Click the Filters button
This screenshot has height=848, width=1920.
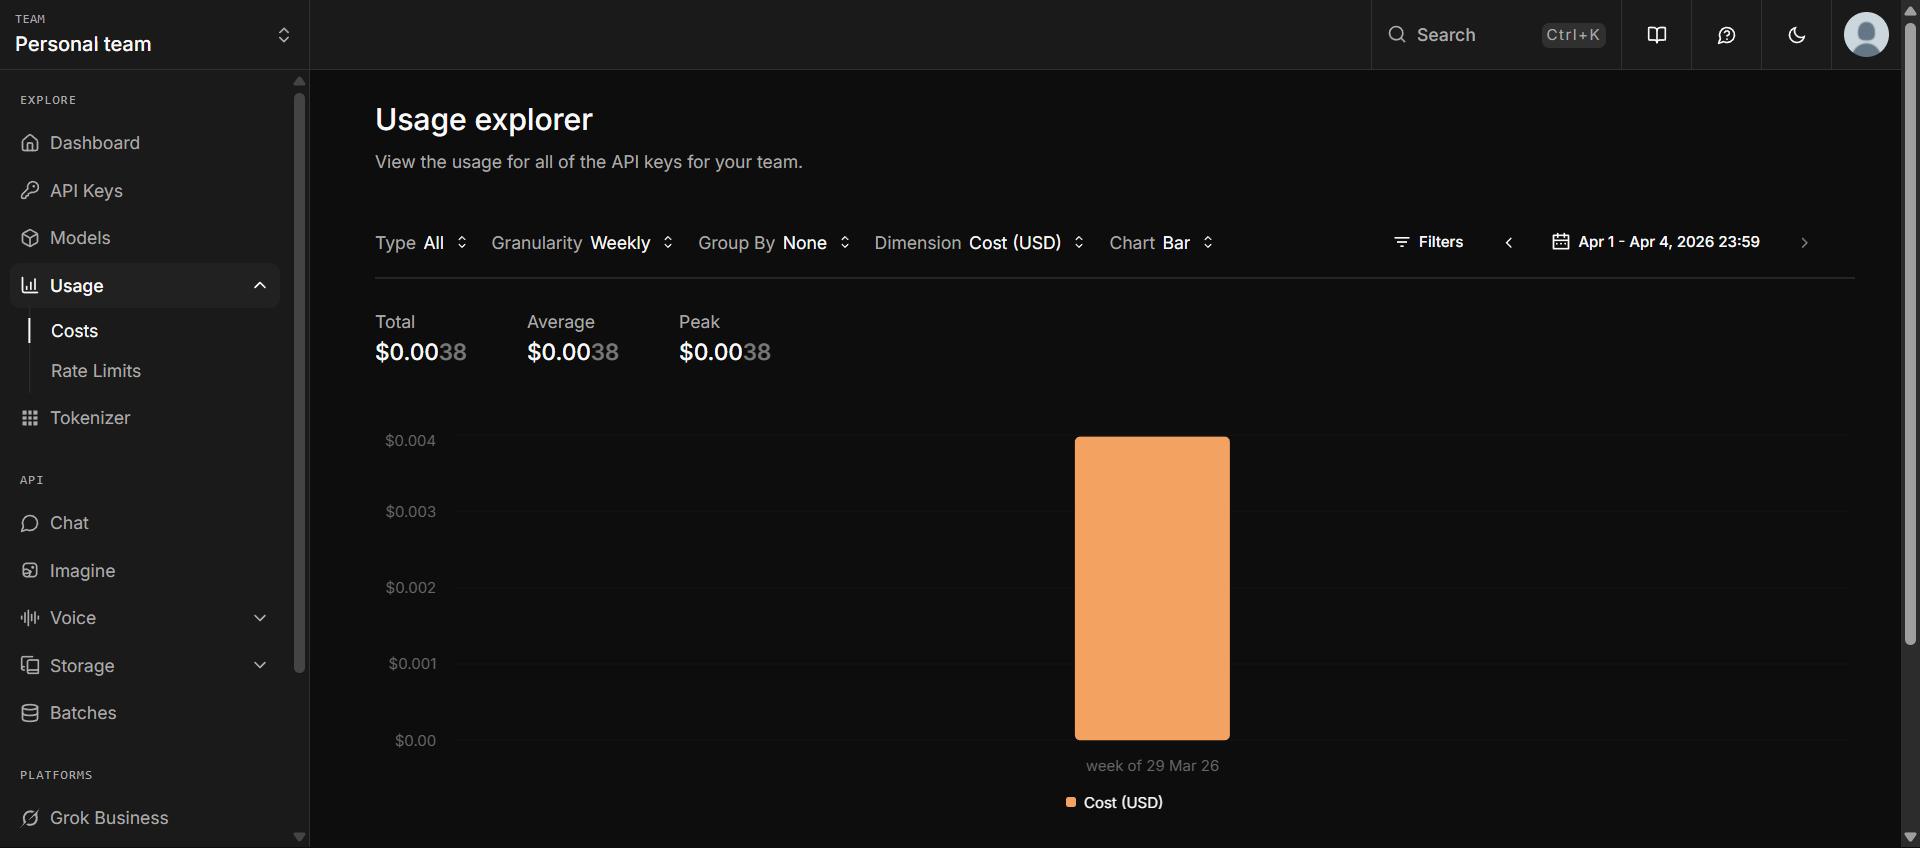pyautogui.click(x=1429, y=242)
